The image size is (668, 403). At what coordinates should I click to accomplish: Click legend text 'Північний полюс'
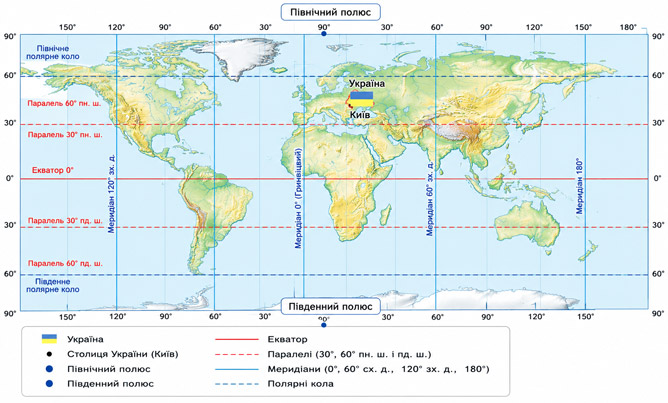pos(109,369)
